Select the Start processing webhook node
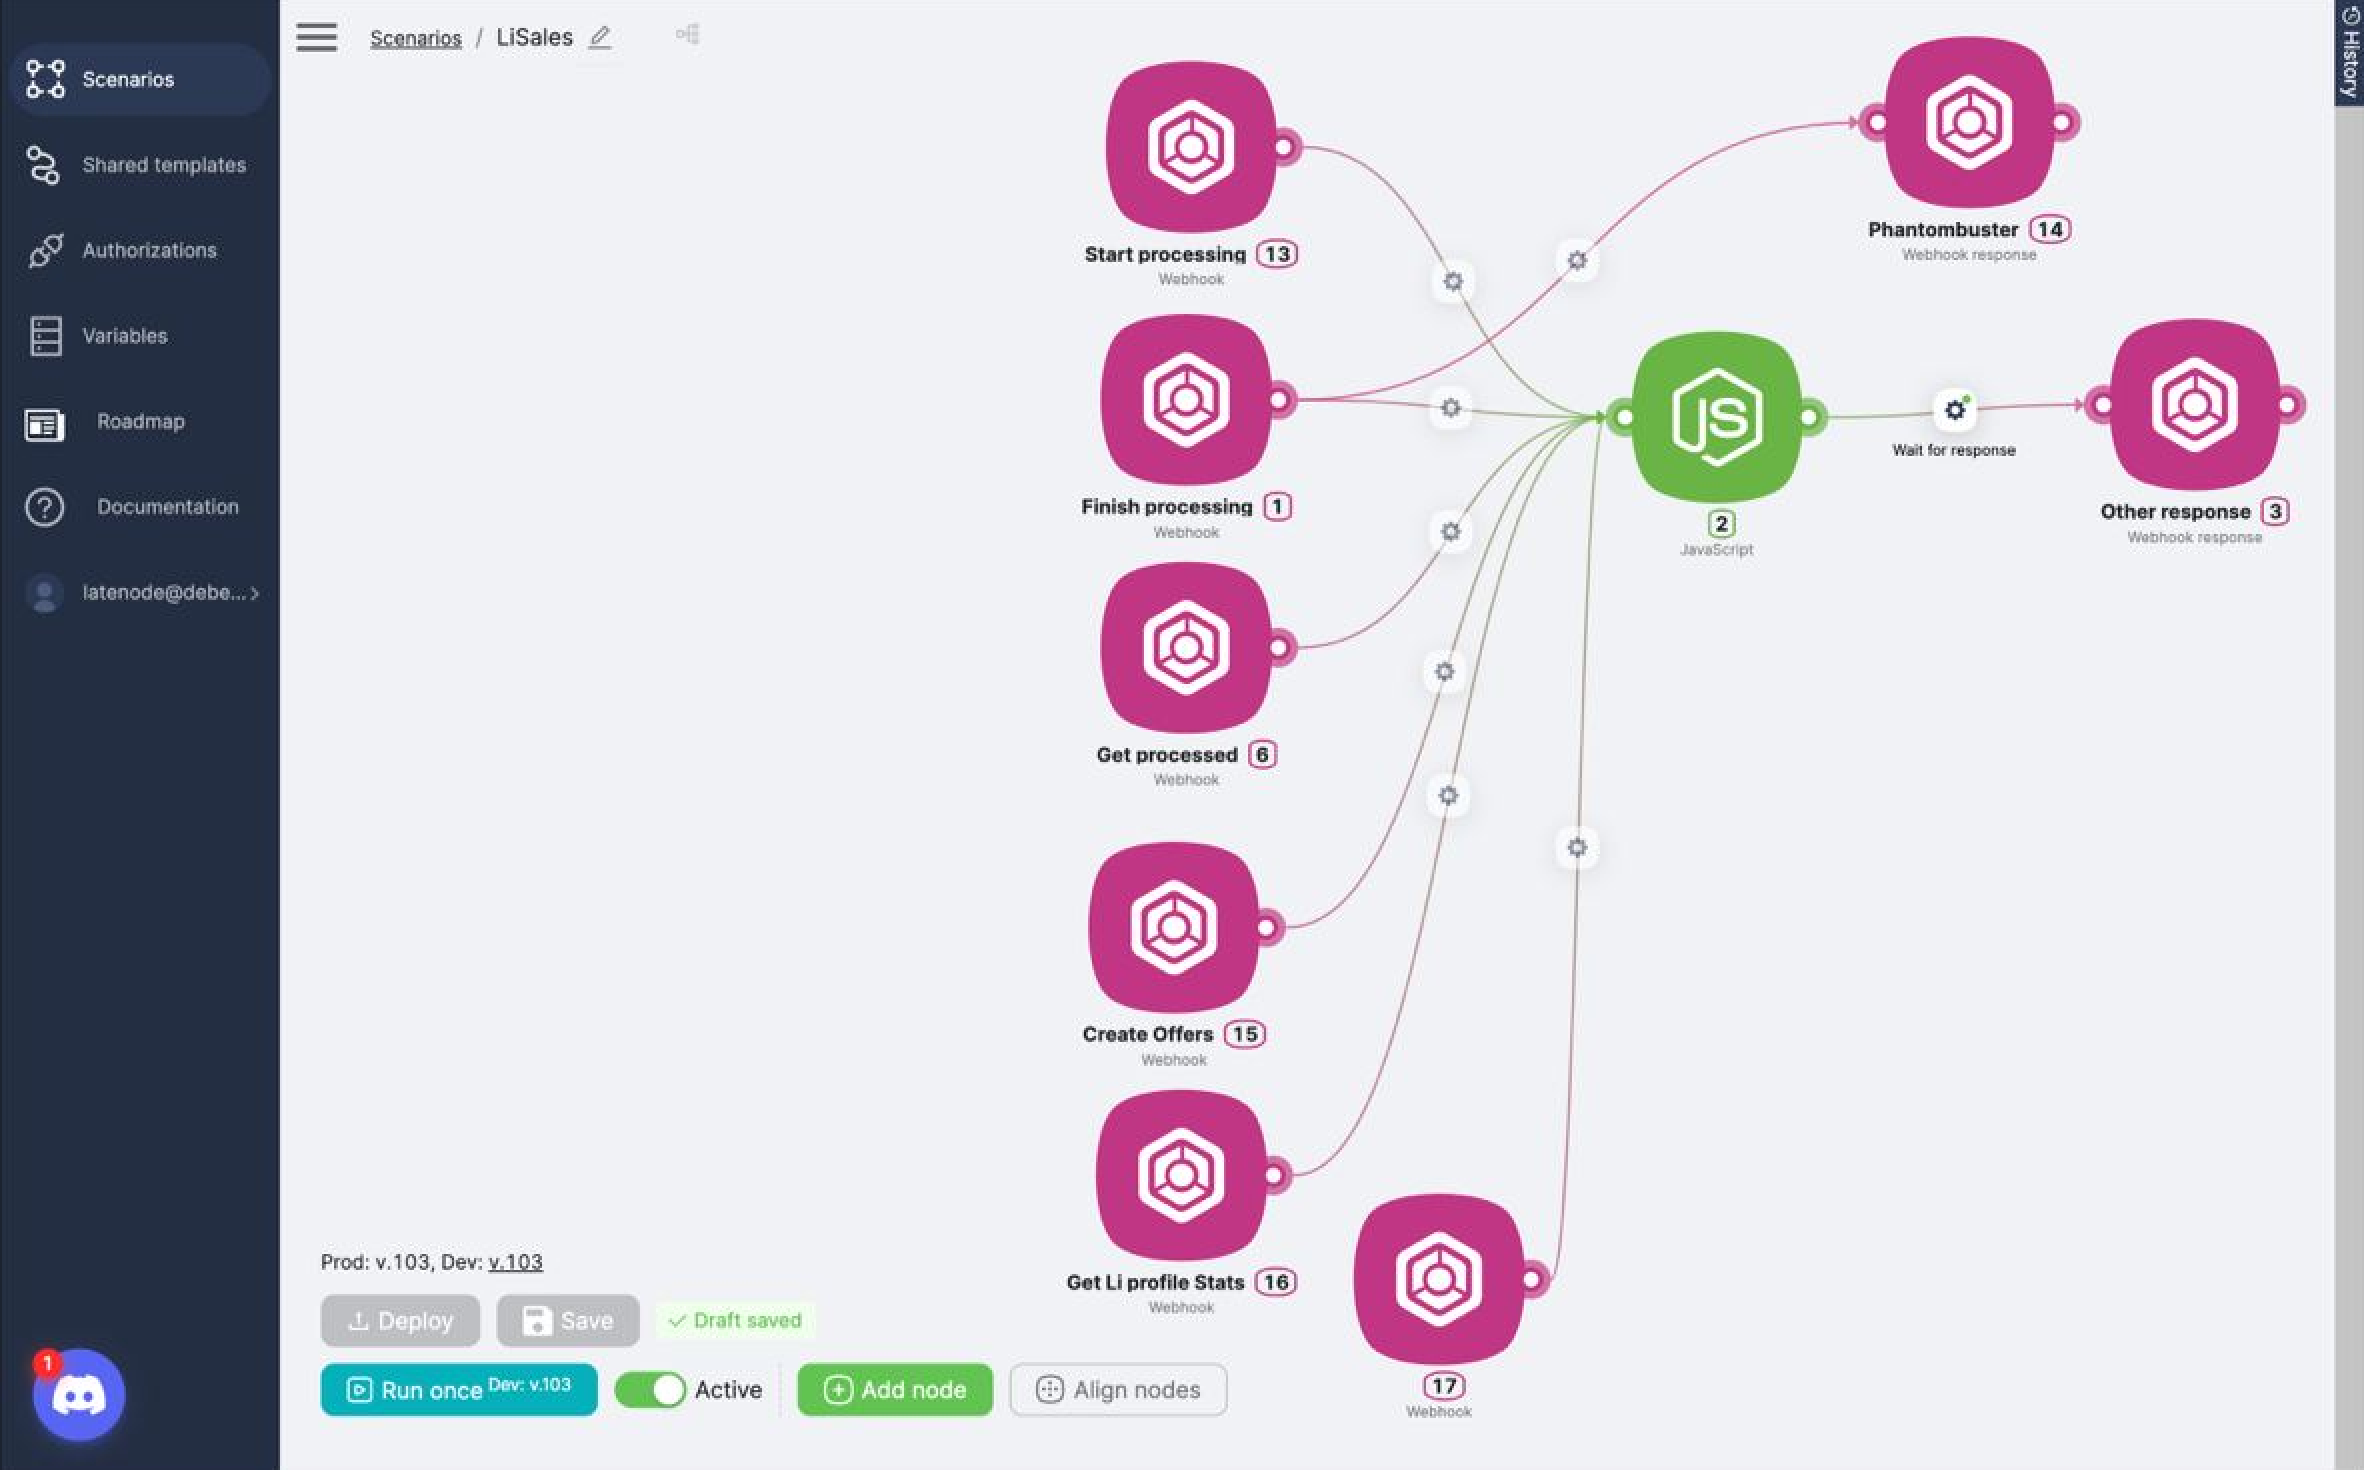The height and width of the screenshot is (1470, 2364). 1190,148
